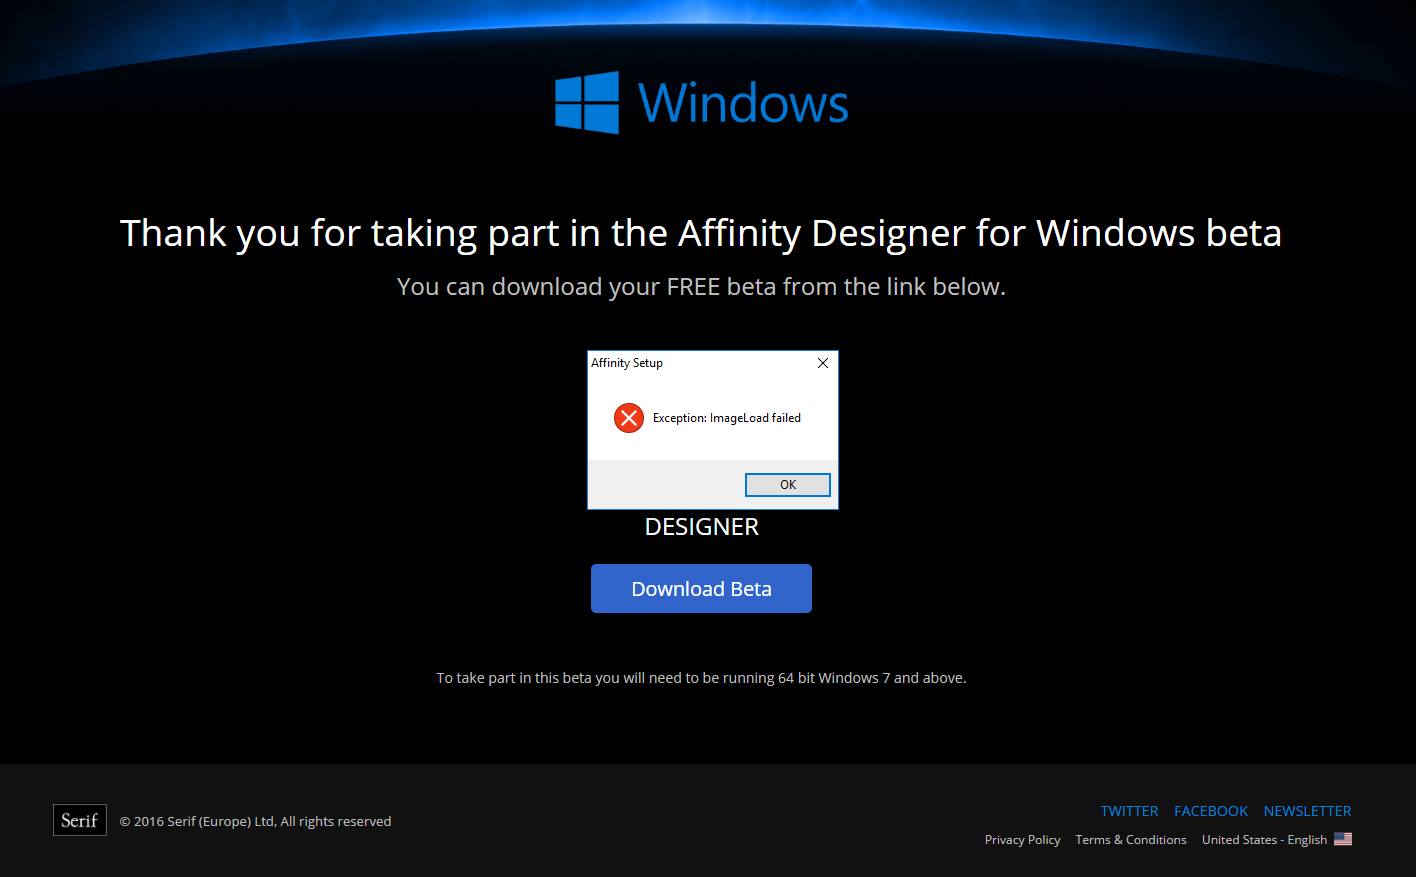Screen dimensions: 1416x877
Task: Open the Privacy Policy link
Action: point(1022,840)
